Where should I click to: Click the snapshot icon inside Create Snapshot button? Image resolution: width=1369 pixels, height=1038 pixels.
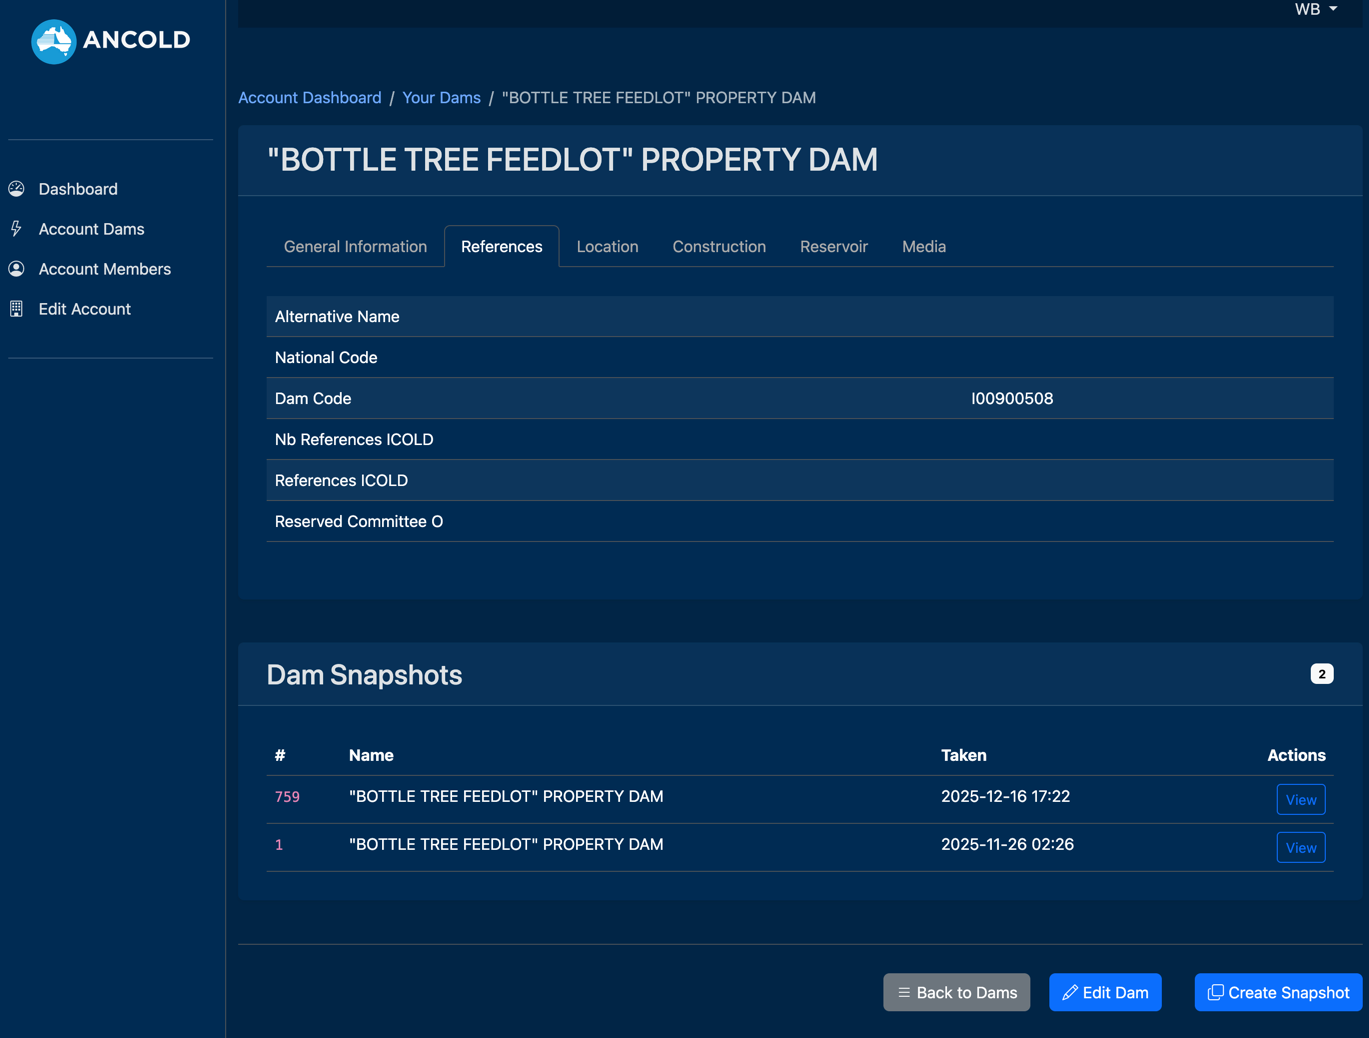coord(1216,992)
